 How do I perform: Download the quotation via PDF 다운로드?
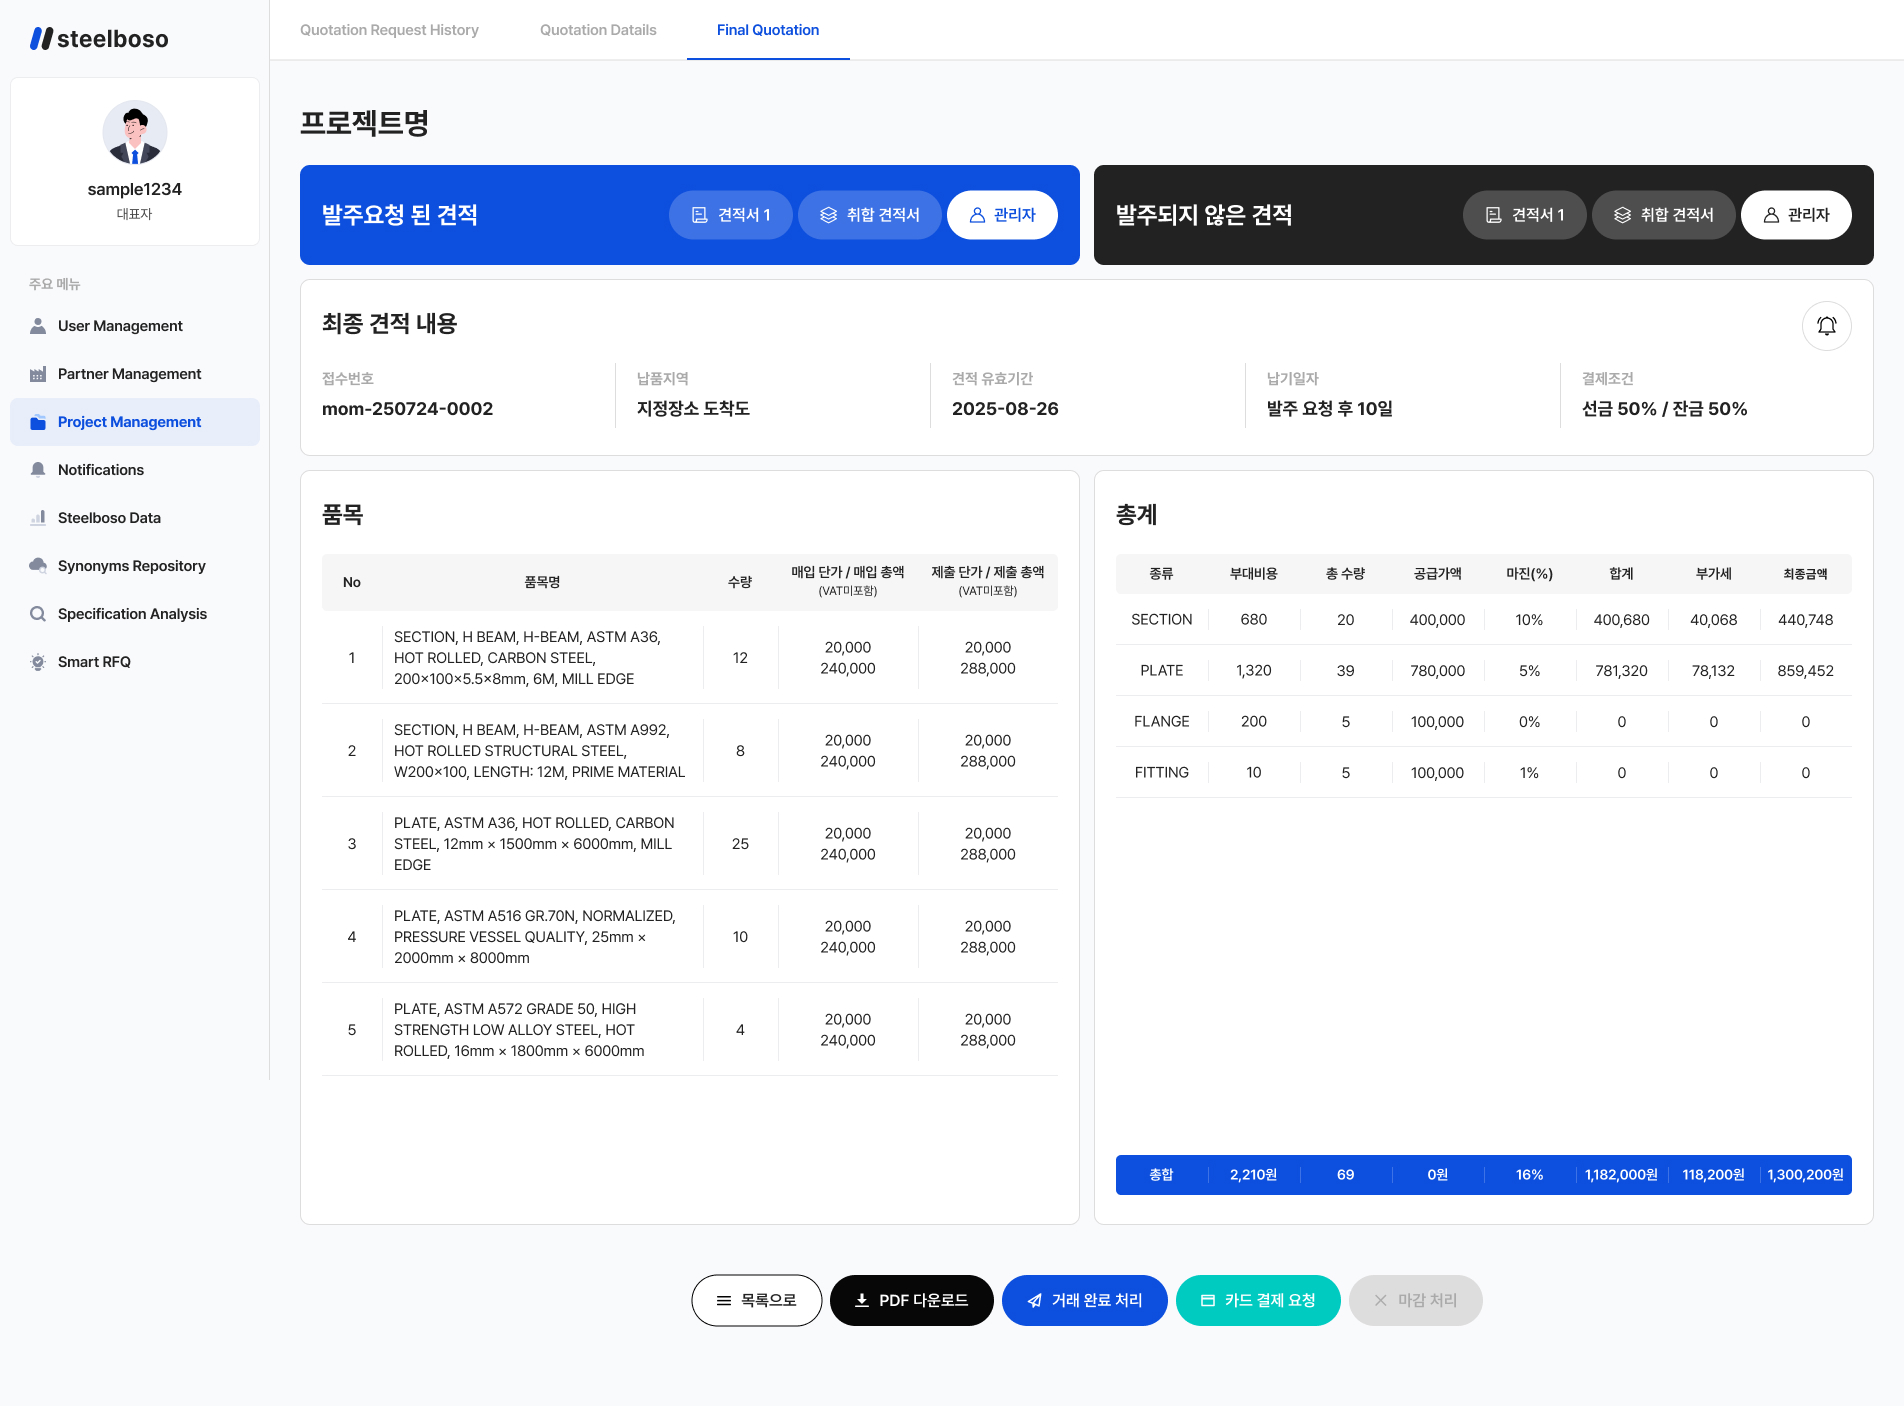point(911,1300)
